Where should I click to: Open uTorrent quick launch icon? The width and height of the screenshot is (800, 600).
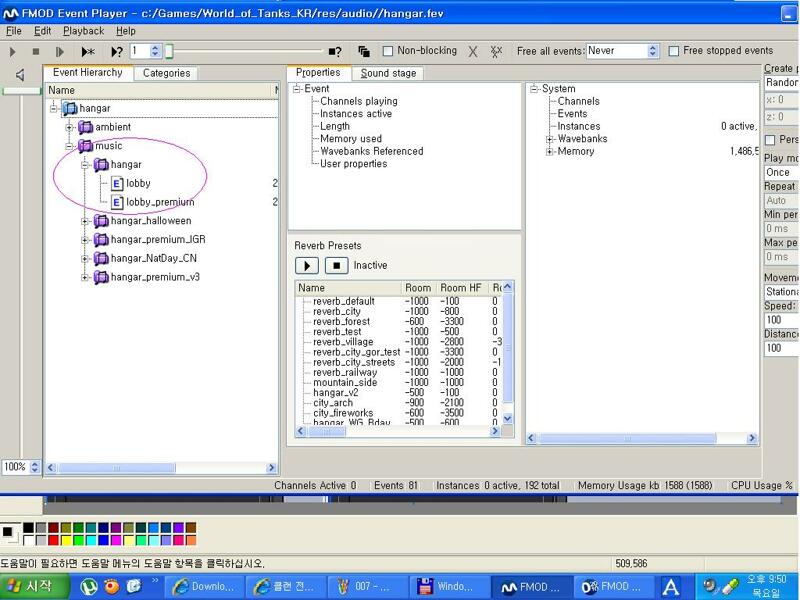89,587
